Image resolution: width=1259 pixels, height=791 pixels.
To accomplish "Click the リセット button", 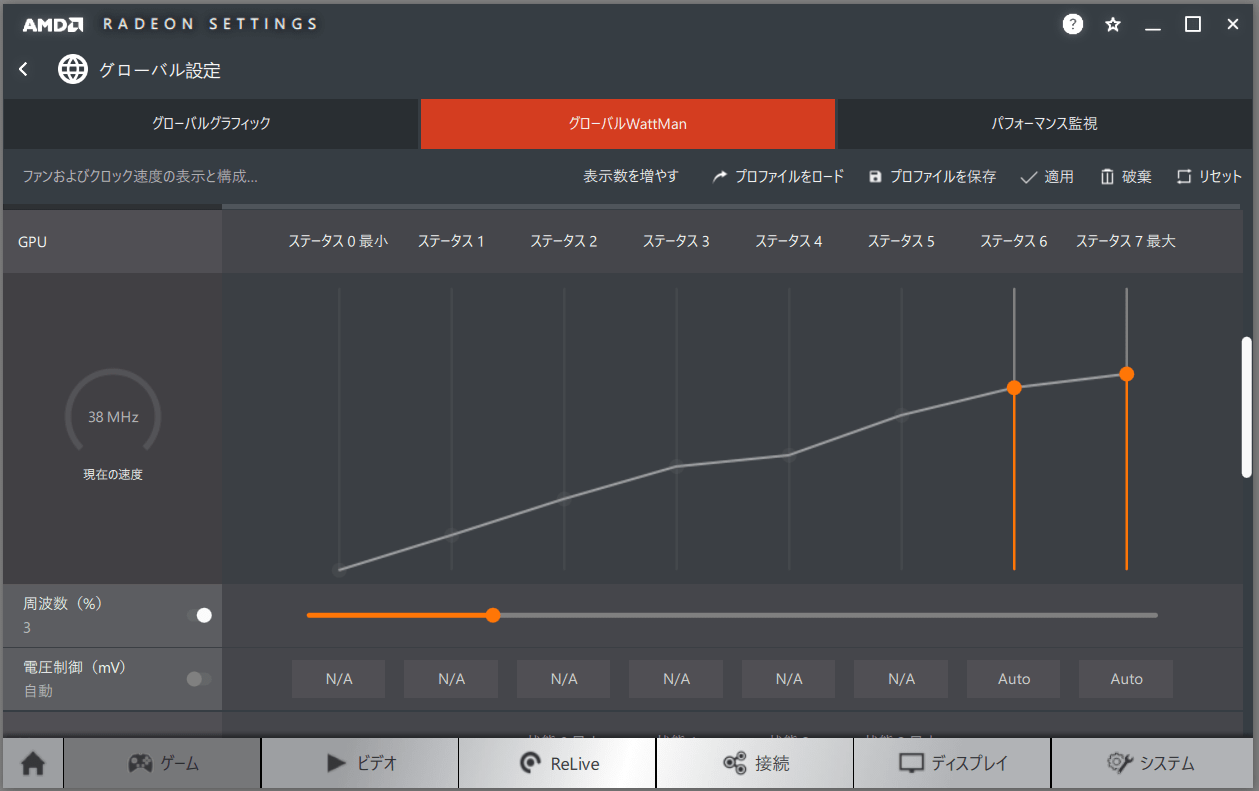I will pos(1209,176).
